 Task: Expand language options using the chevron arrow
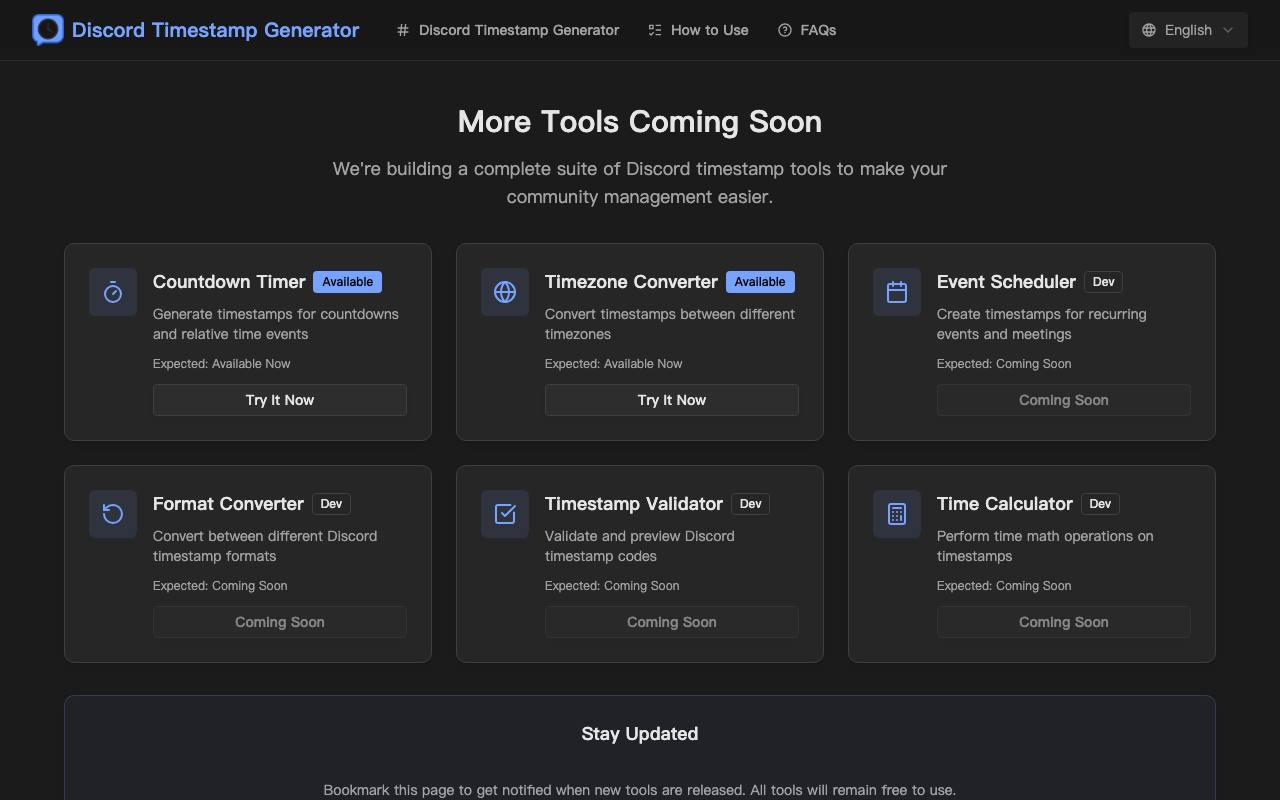point(1229,30)
